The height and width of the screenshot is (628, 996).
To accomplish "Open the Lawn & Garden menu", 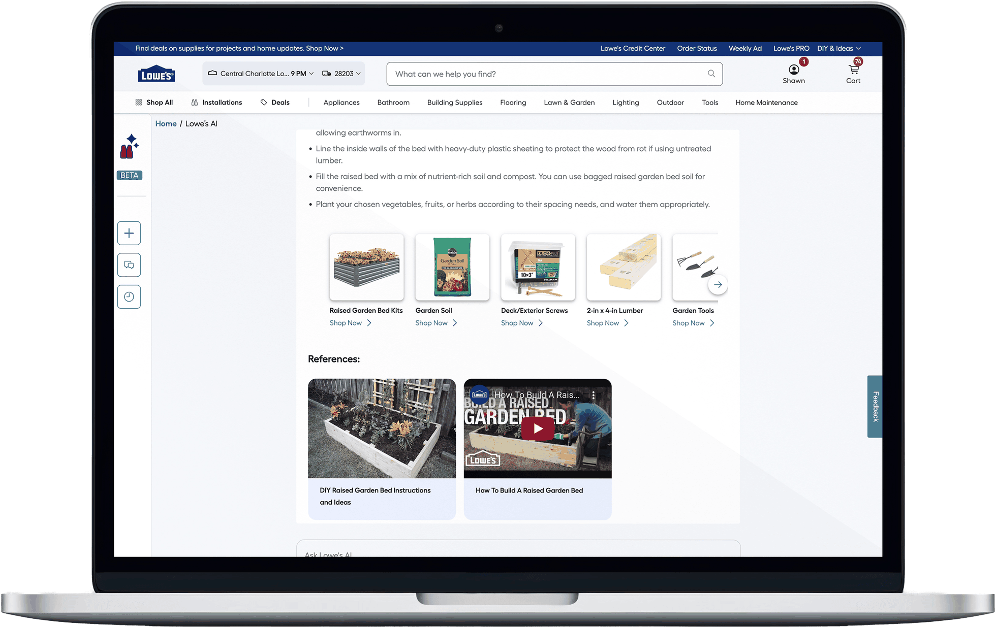I will 569,102.
